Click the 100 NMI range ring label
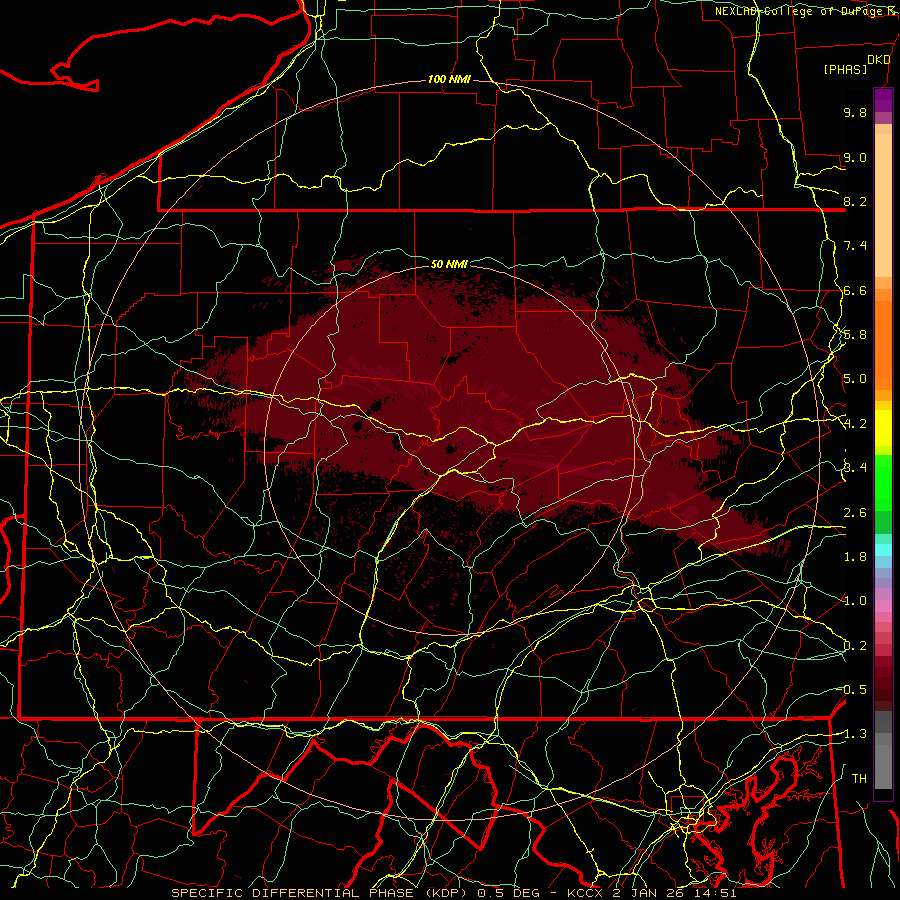Viewport: 900px width, 900px height. (x=449, y=79)
